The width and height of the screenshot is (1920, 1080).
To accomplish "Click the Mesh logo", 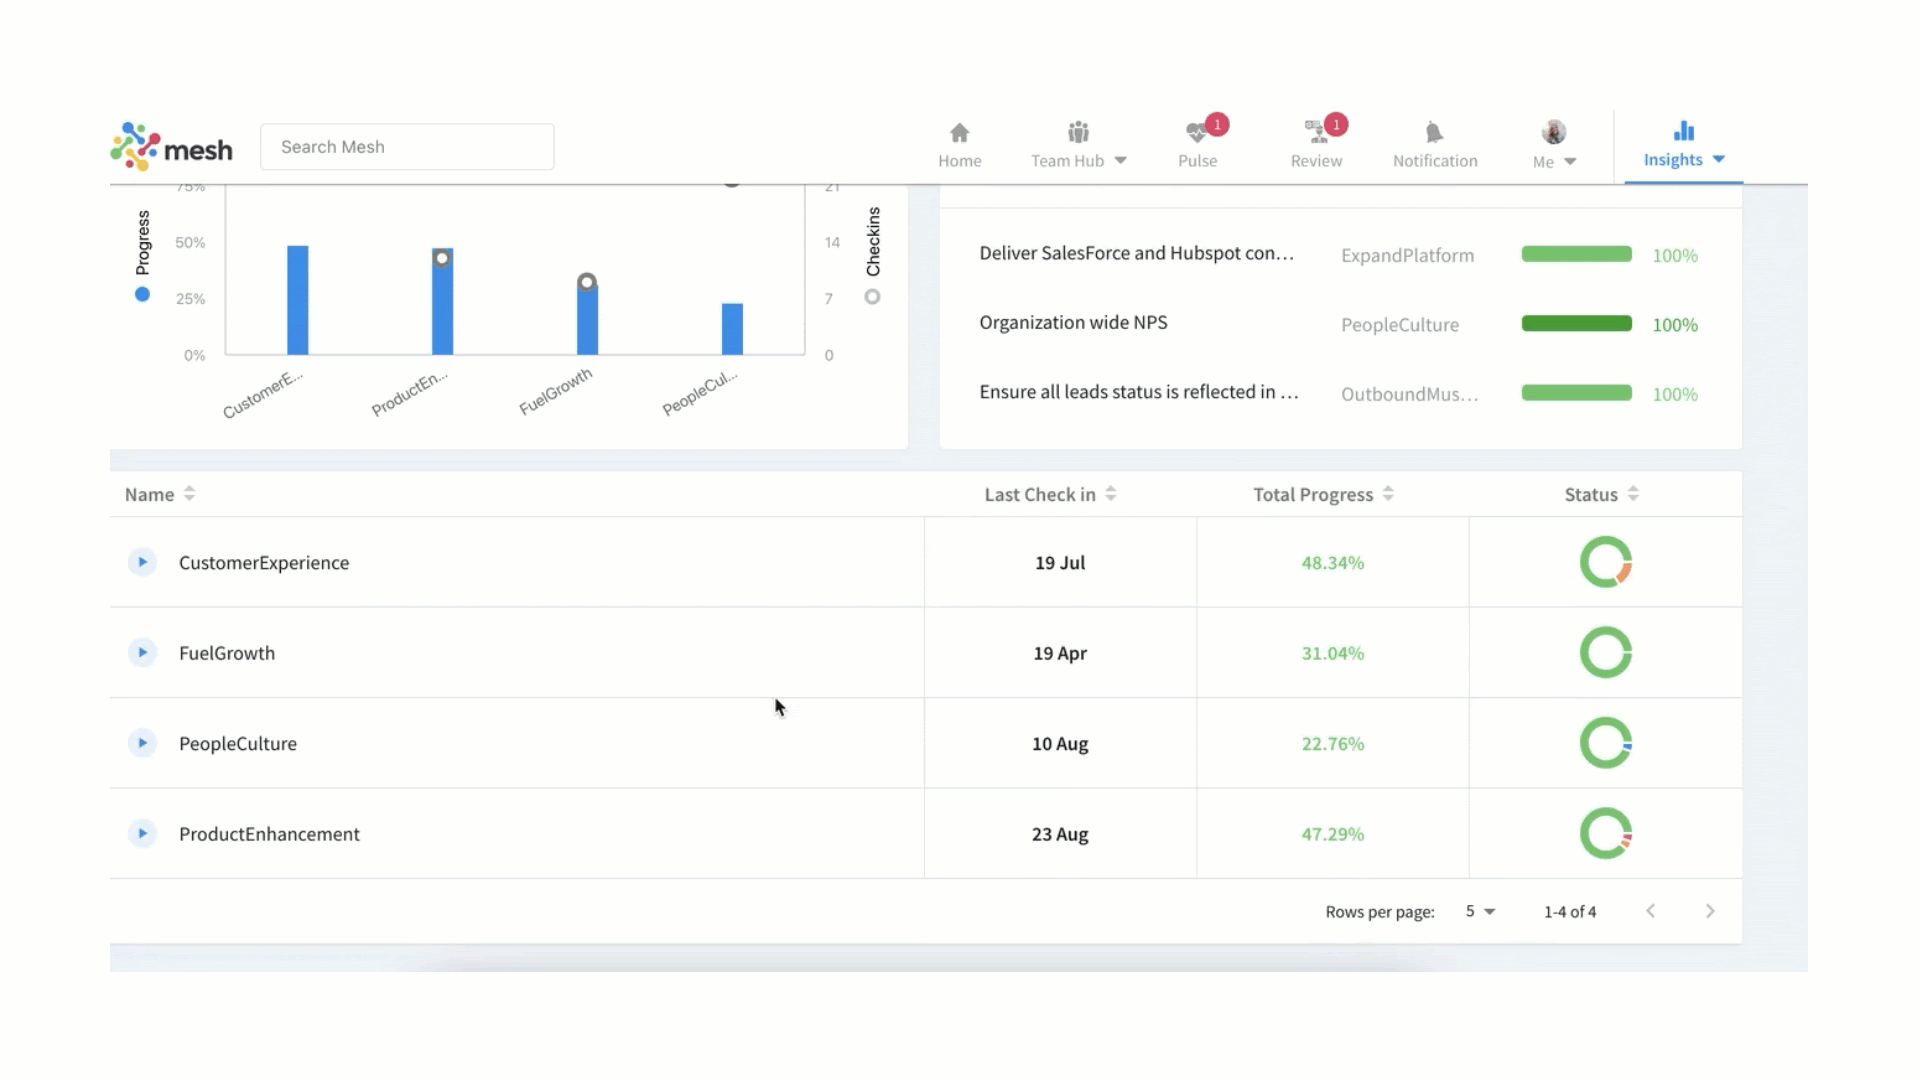I will (x=171, y=147).
